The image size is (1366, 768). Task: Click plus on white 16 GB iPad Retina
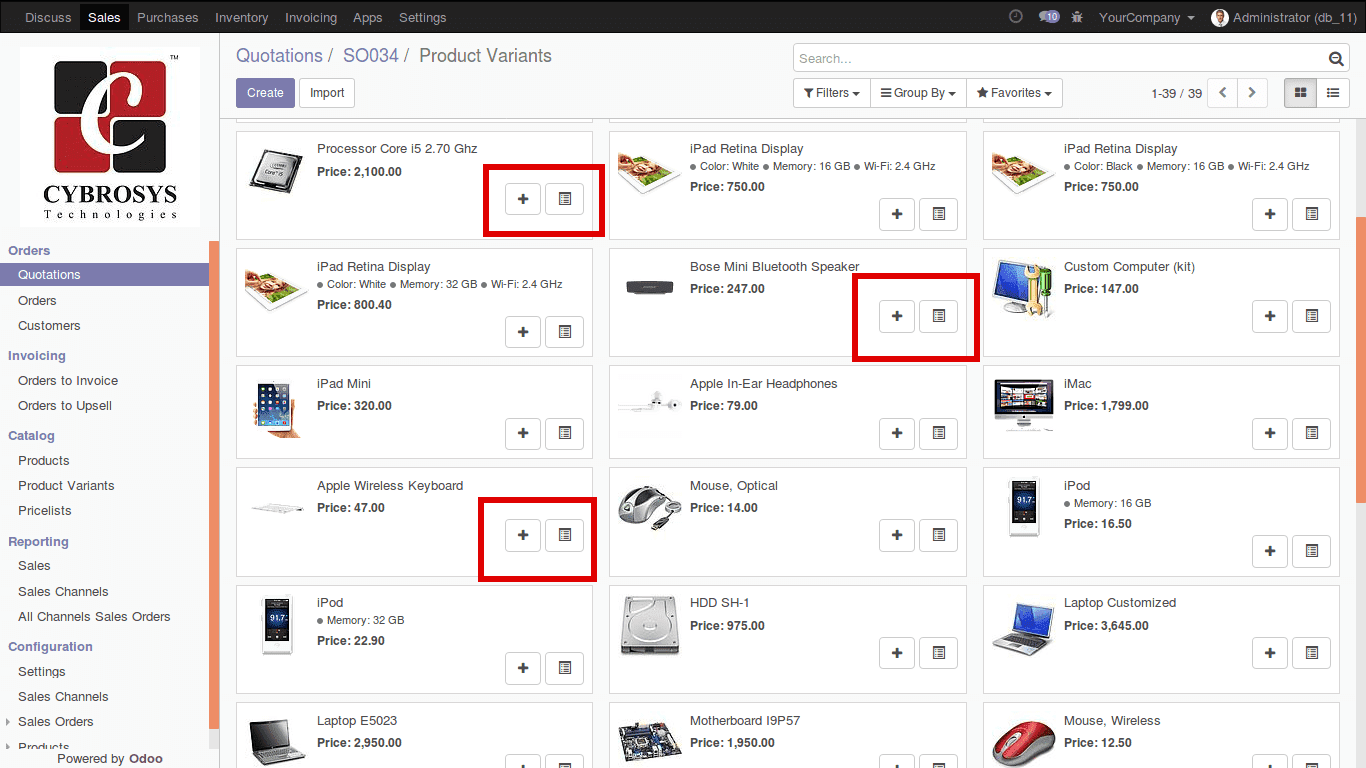[897, 214]
